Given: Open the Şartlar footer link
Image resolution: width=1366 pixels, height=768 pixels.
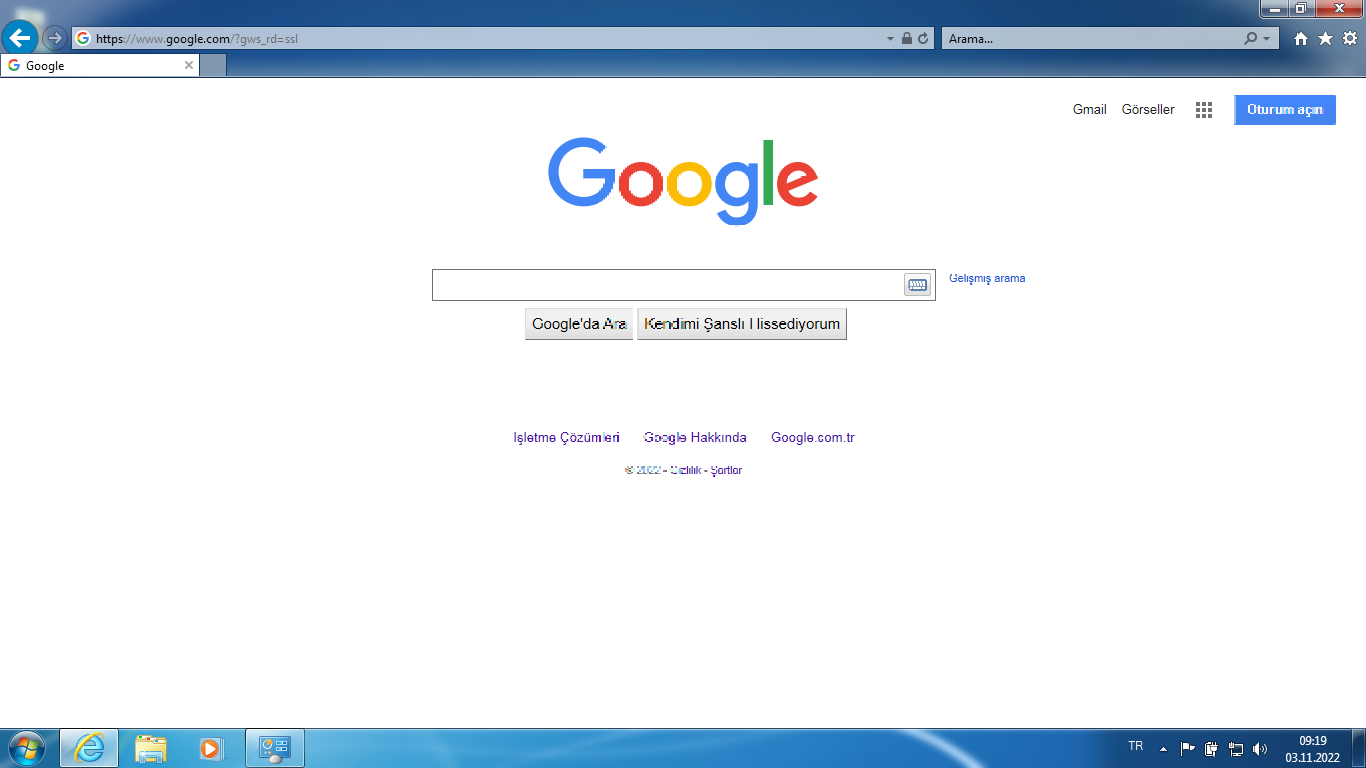Looking at the screenshot, I should pyautogui.click(x=726, y=471).
